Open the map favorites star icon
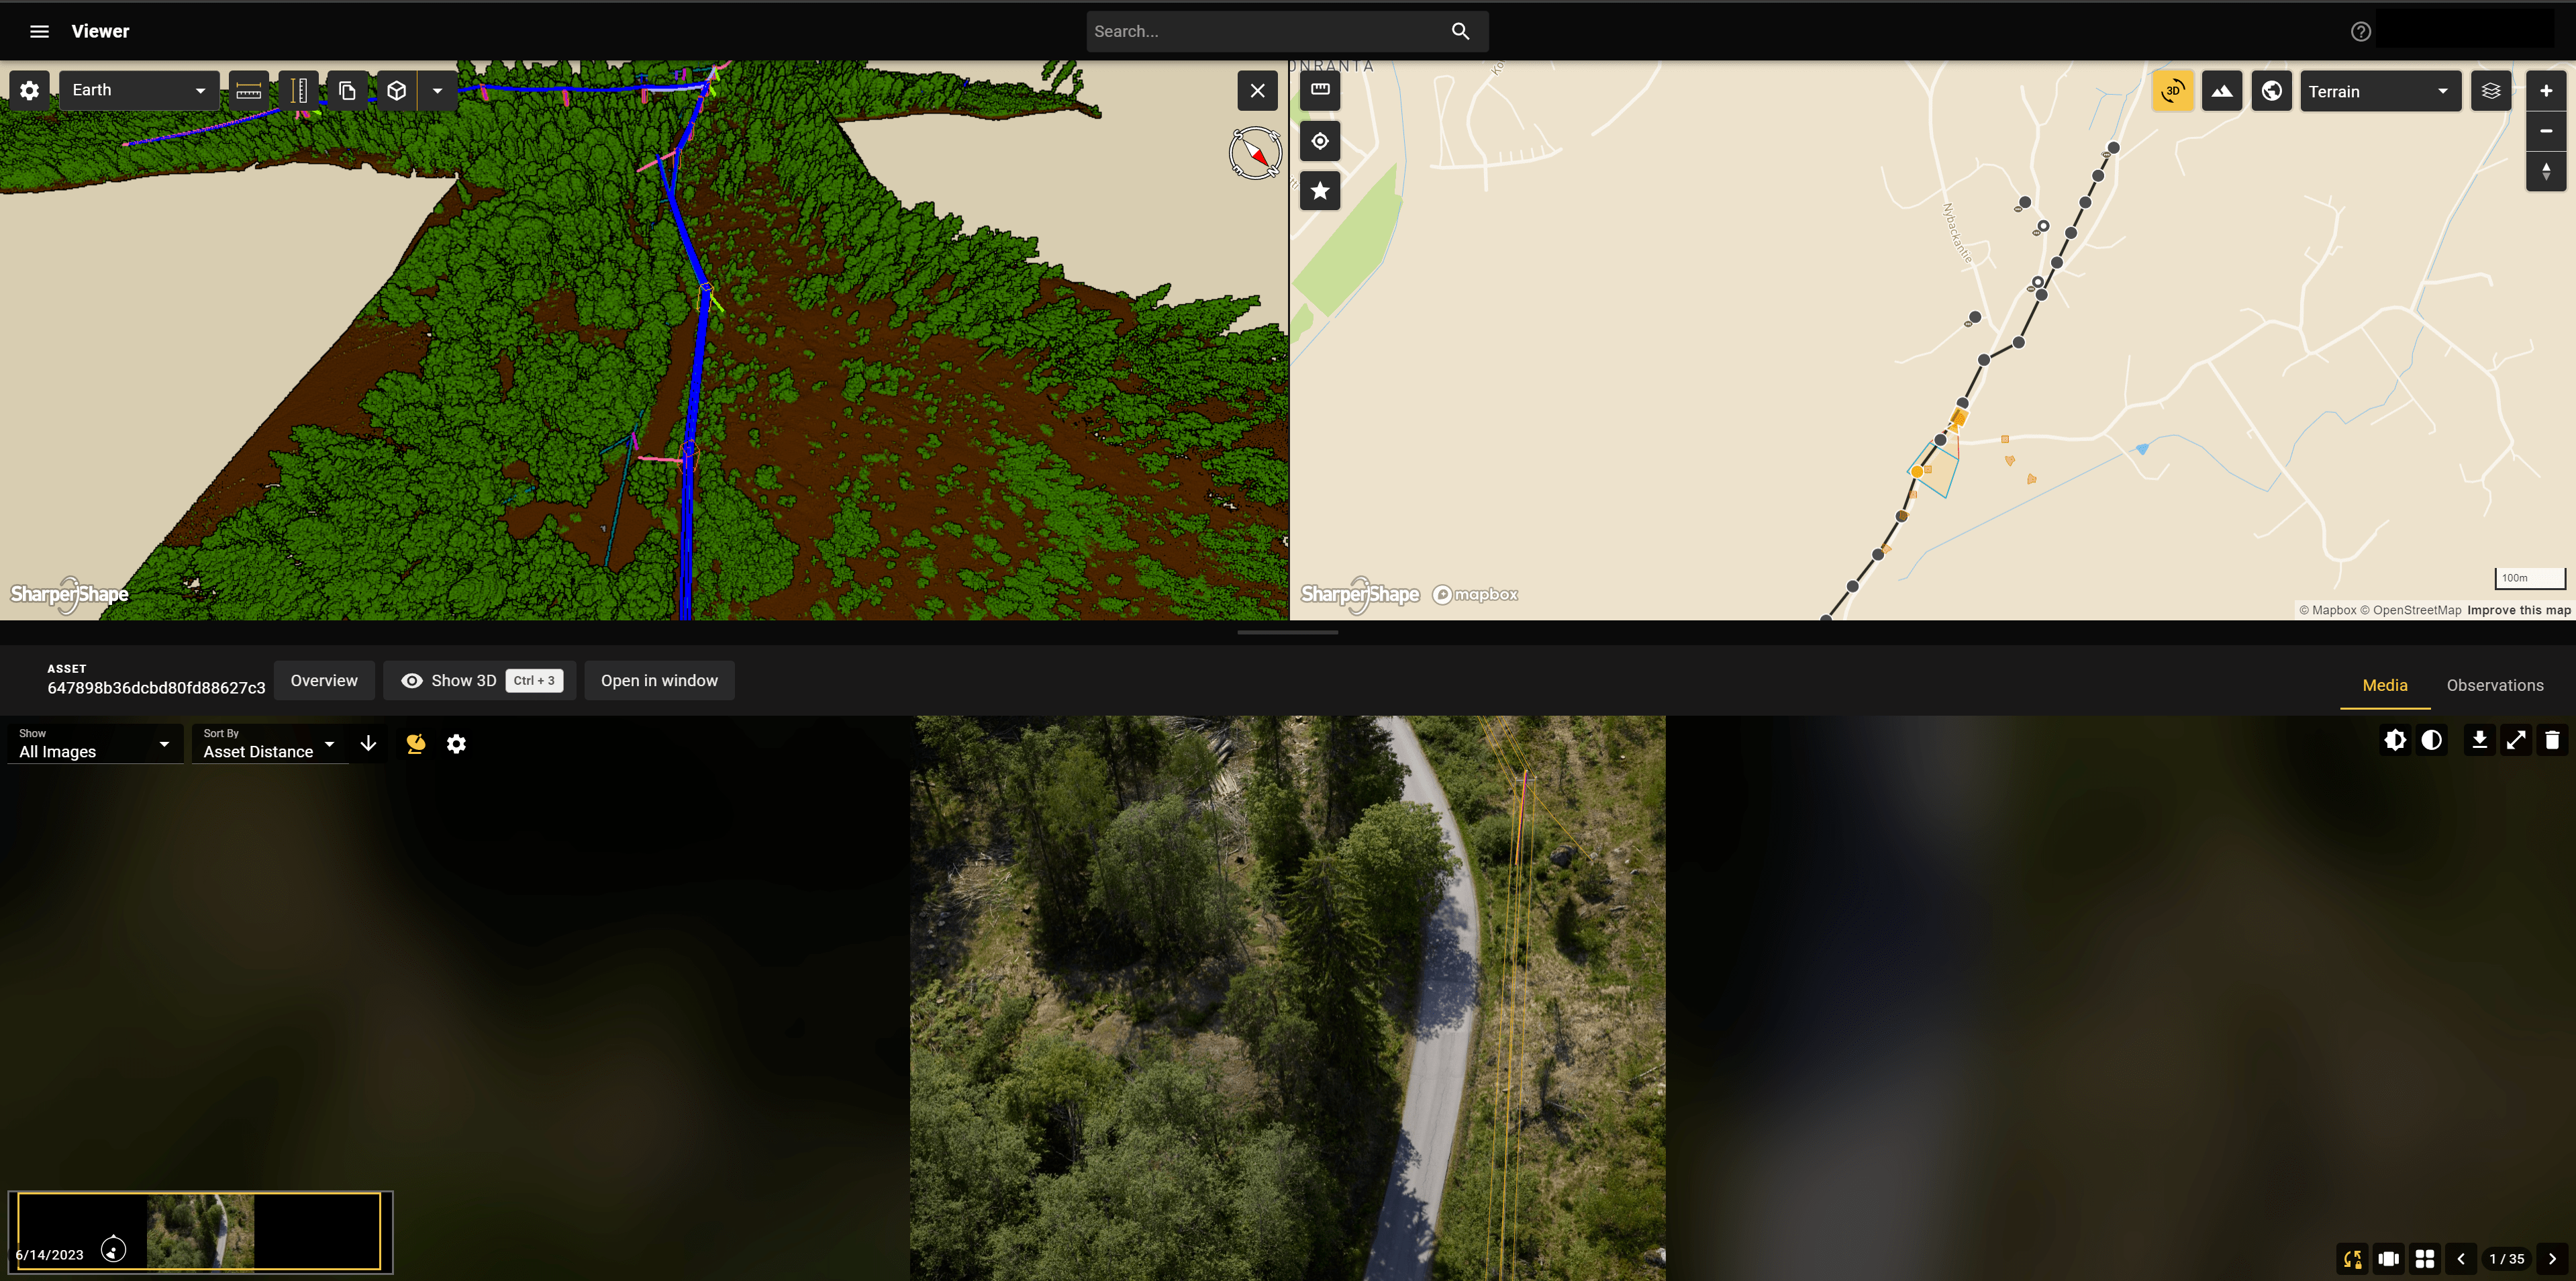The width and height of the screenshot is (2576, 1281). click(x=1320, y=191)
